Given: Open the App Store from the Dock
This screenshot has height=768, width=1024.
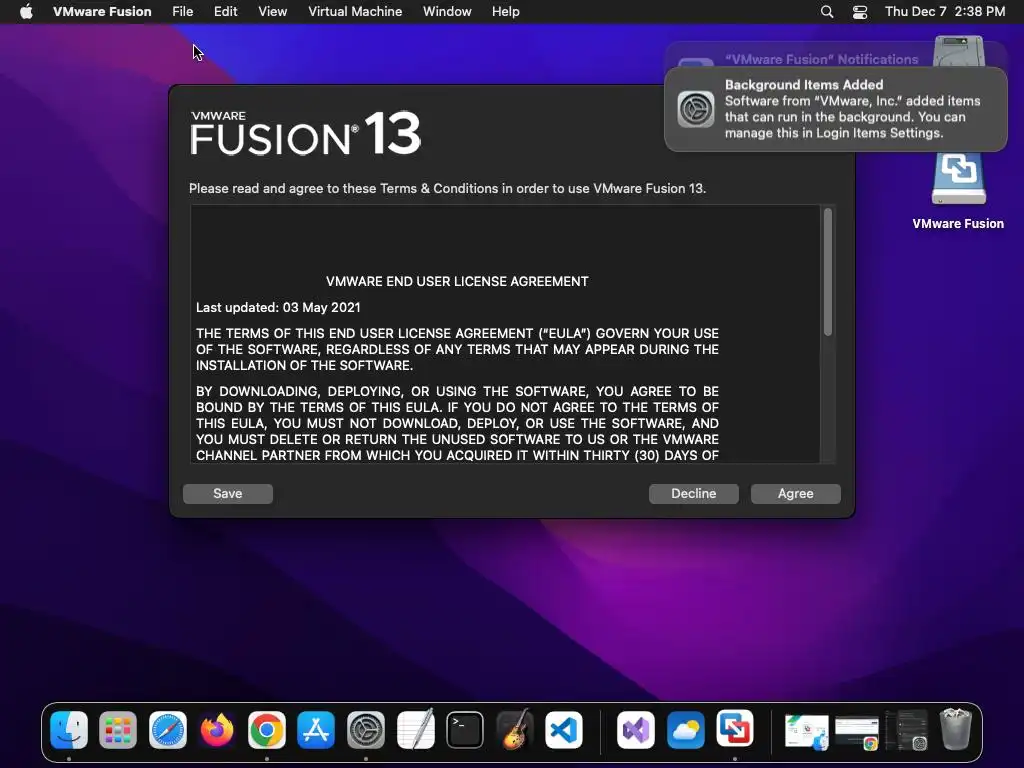Looking at the screenshot, I should (x=316, y=729).
